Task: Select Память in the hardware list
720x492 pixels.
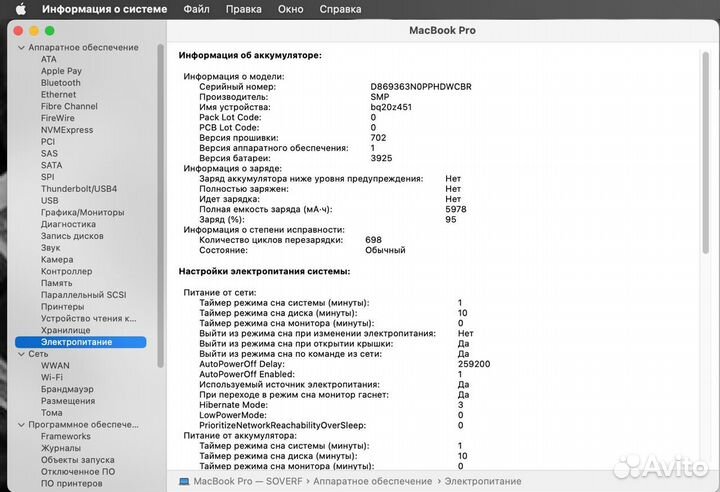Action: pyautogui.click(x=57, y=283)
